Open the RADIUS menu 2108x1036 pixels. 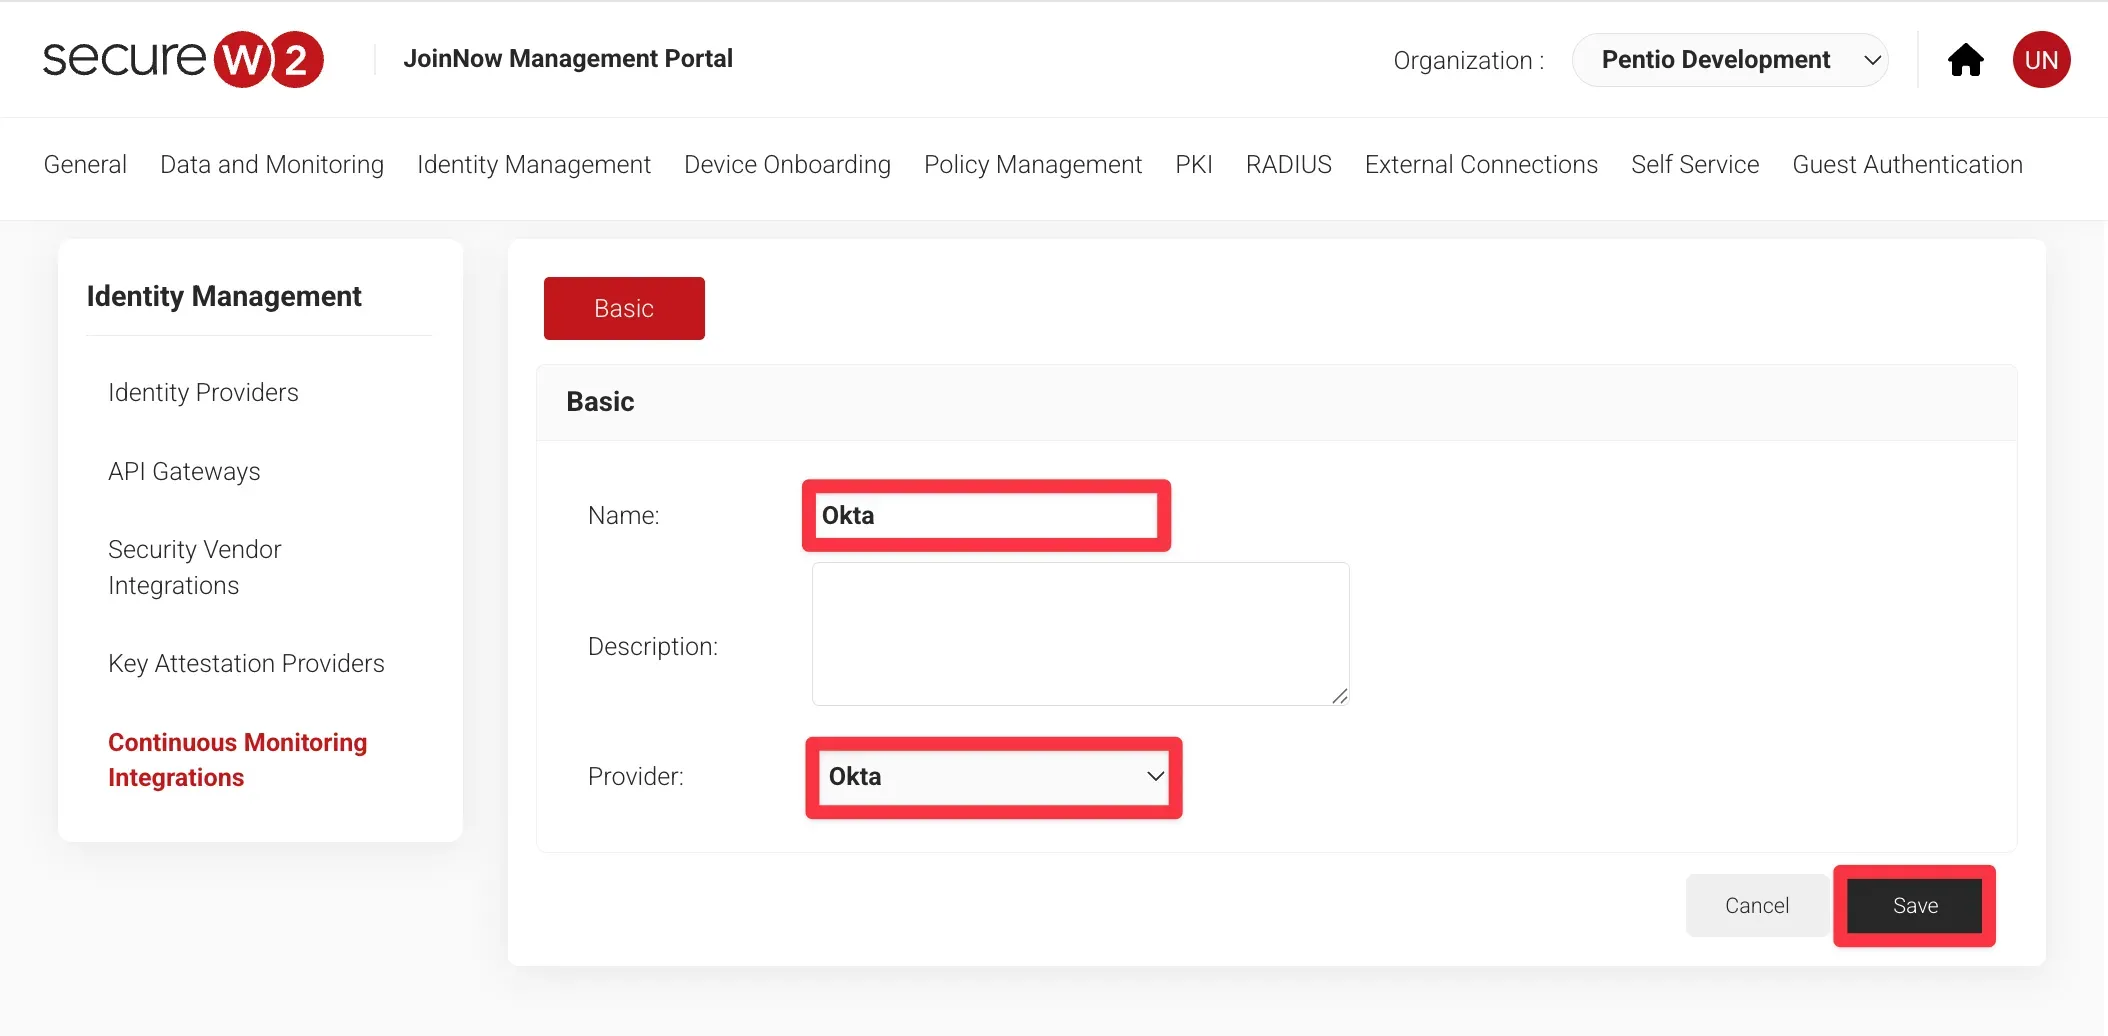(1288, 165)
